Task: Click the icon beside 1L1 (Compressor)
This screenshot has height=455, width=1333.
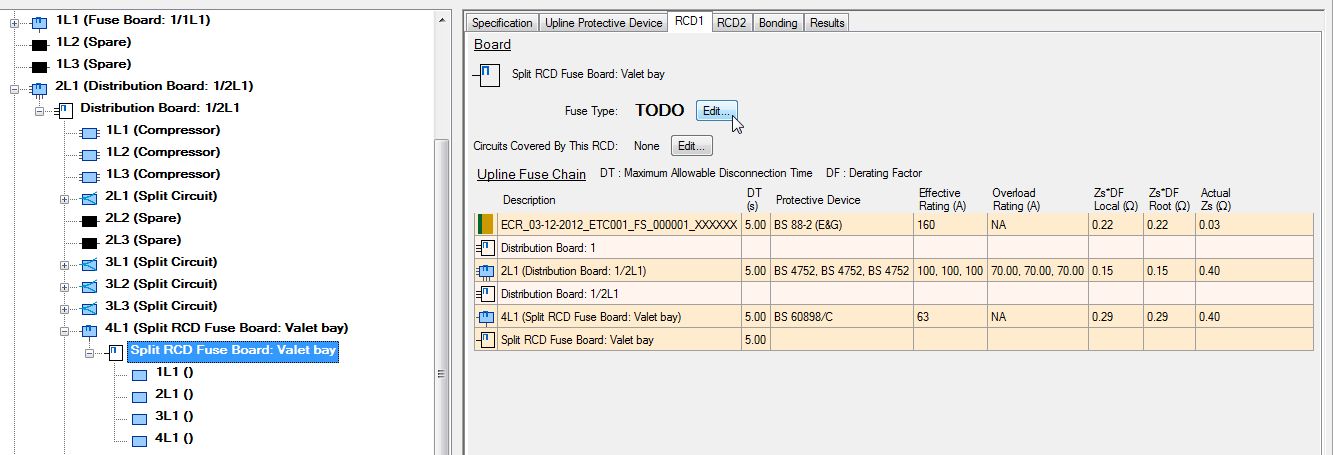Action: (x=89, y=132)
